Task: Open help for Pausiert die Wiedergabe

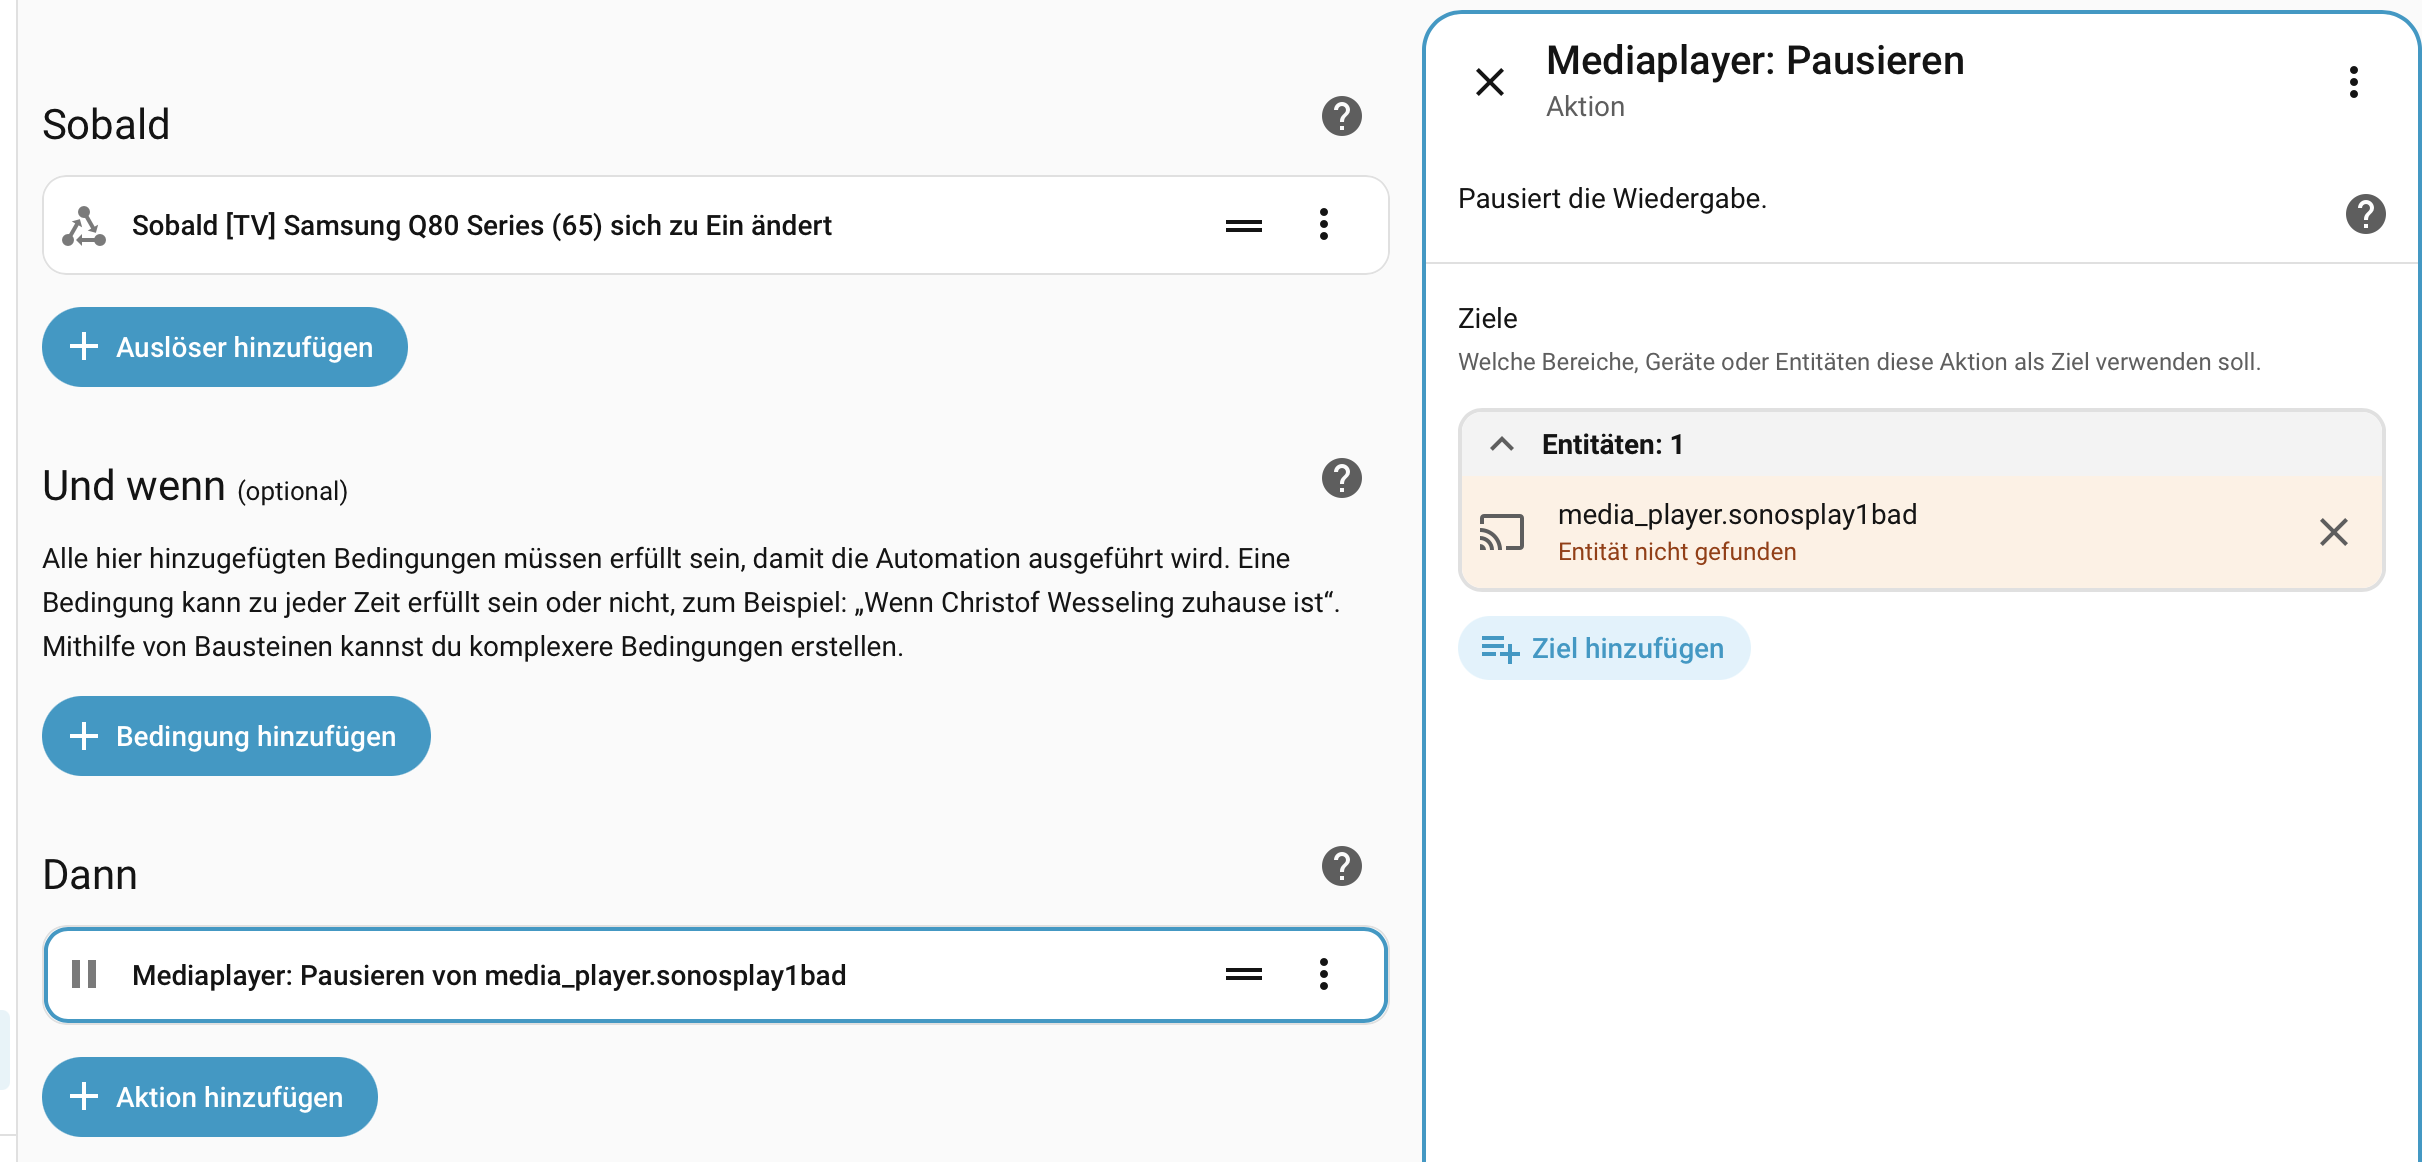Action: coord(2365,214)
